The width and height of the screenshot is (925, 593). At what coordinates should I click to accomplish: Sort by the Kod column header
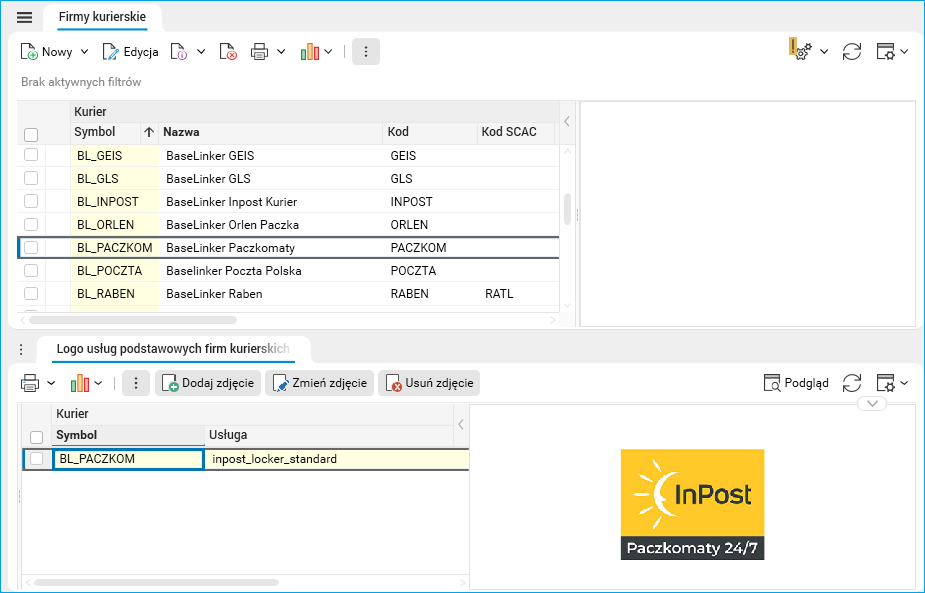pyautogui.click(x=429, y=132)
